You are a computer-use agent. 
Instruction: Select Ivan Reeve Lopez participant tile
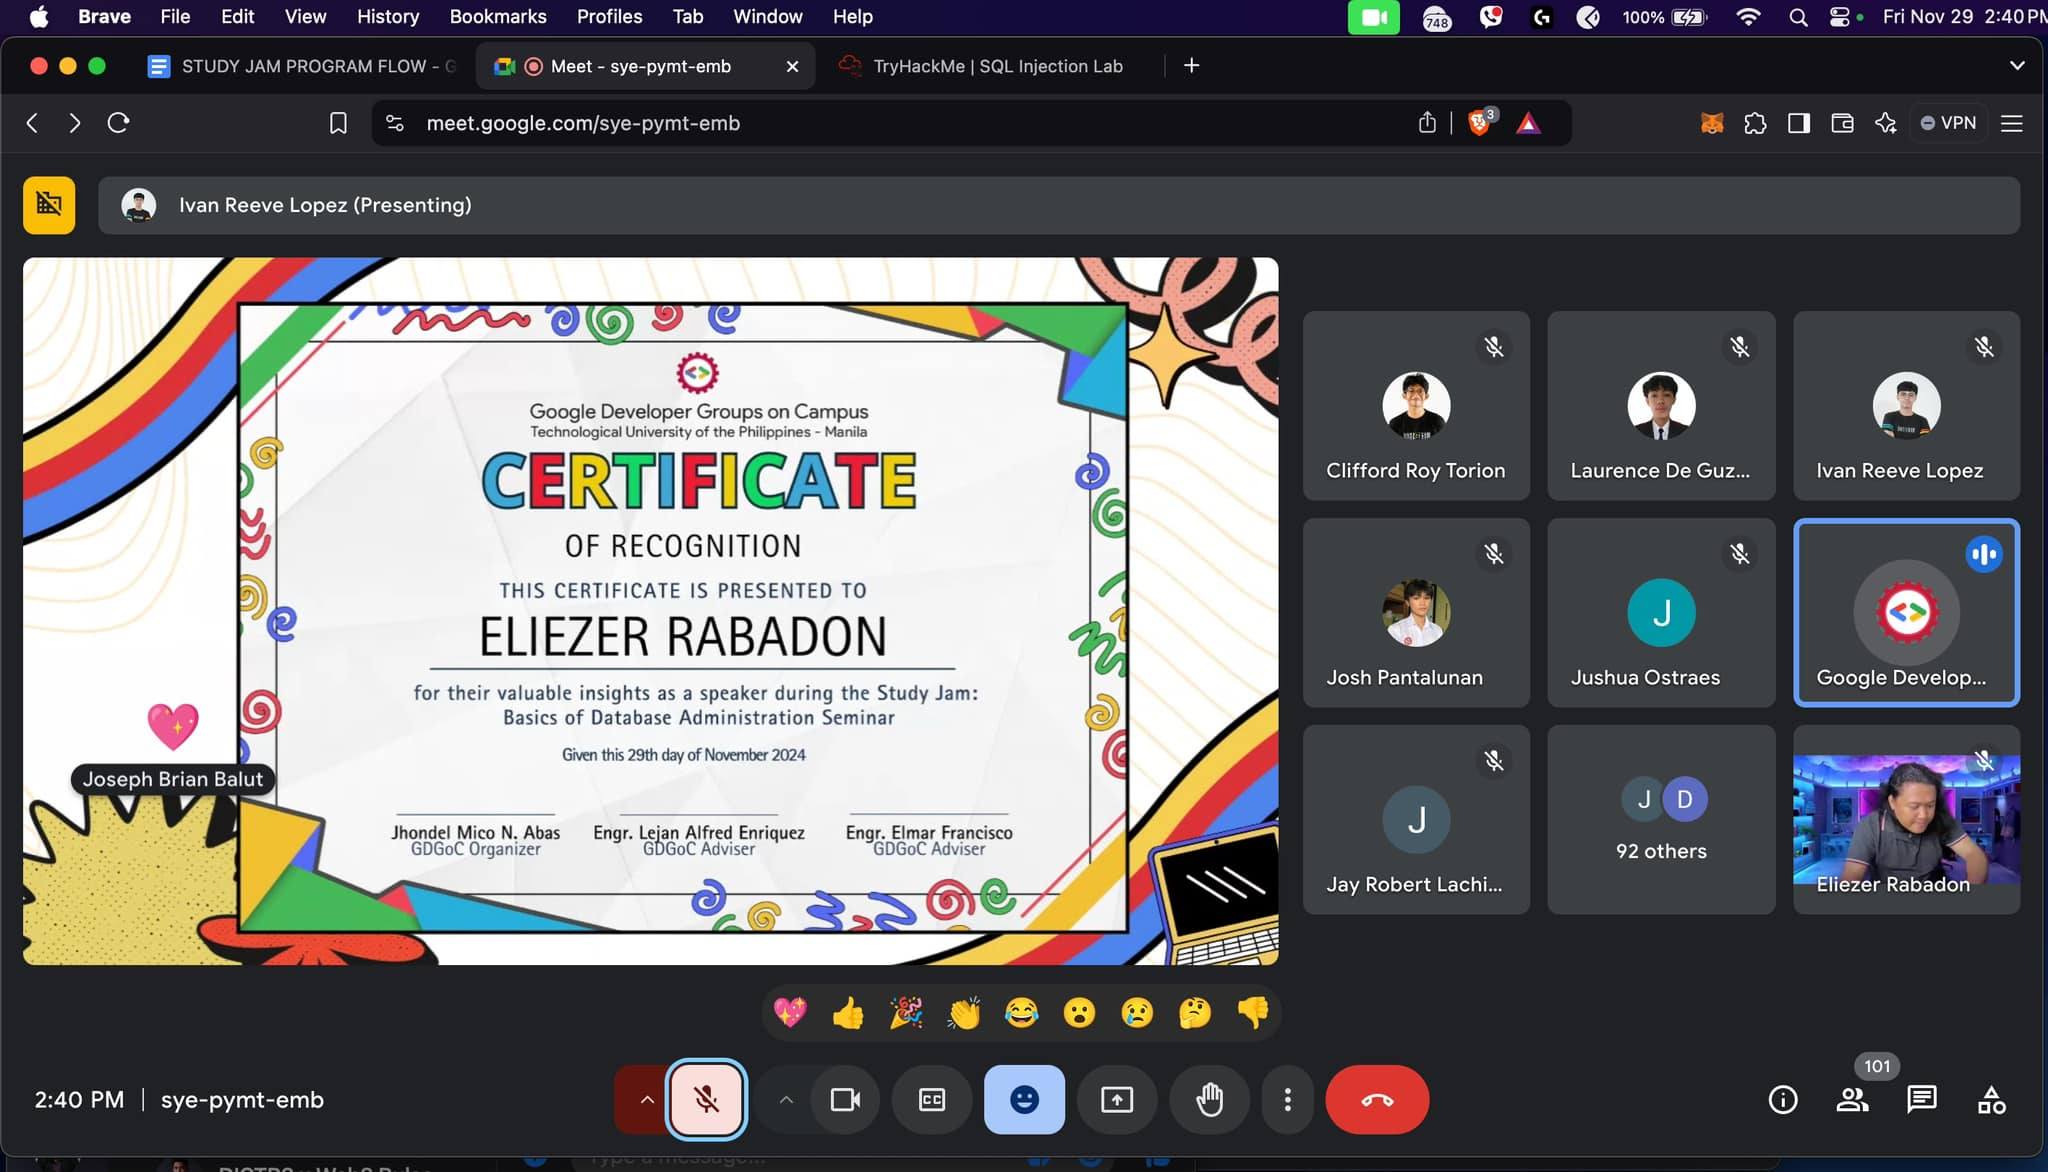pyautogui.click(x=1906, y=405)
